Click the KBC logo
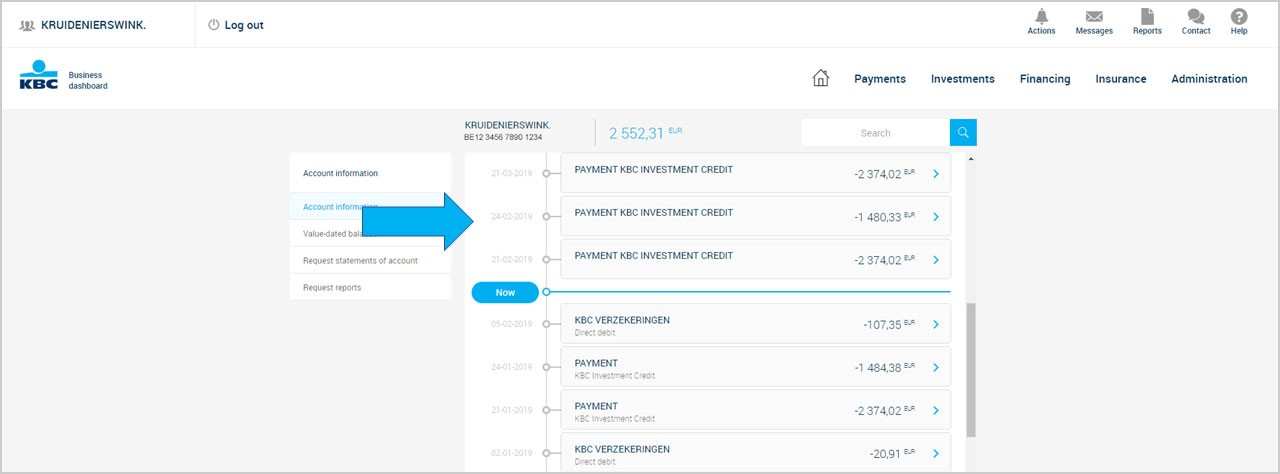The width and height of the screenshot is (1280, 474). 39,76
